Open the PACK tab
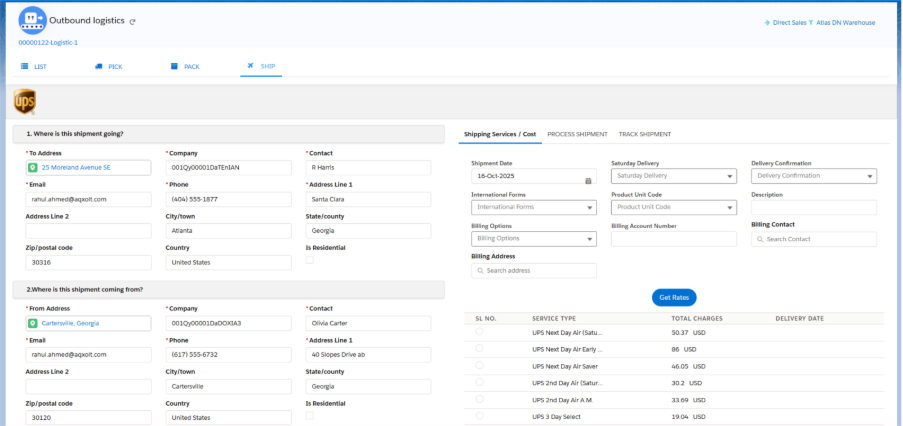The image size is (903, 426). (185, 66)
